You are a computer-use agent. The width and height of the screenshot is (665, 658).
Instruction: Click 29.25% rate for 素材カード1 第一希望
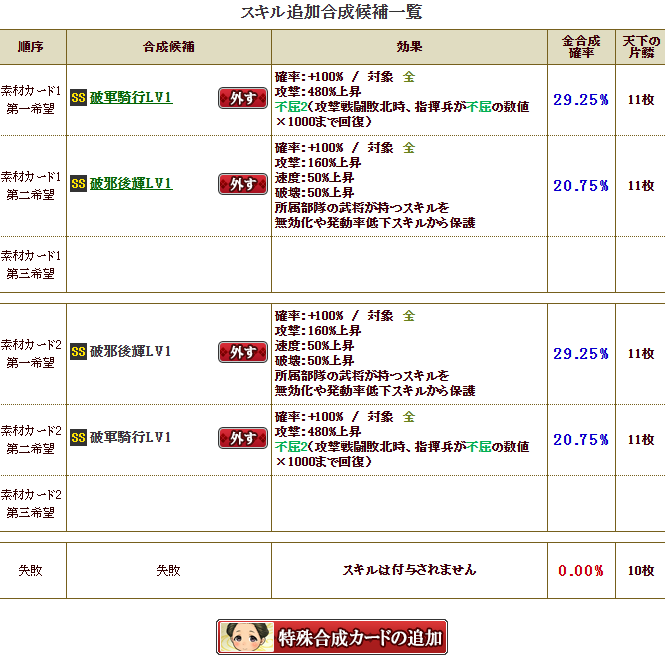pyautogui.click(x=581, y=100)
